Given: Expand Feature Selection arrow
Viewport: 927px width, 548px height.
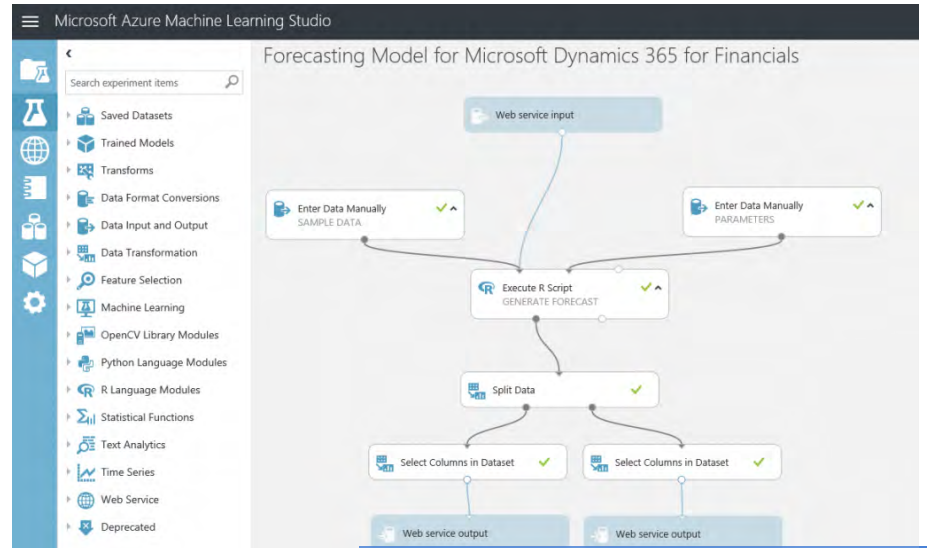Looking at the screenshot, I should [69, 280].
